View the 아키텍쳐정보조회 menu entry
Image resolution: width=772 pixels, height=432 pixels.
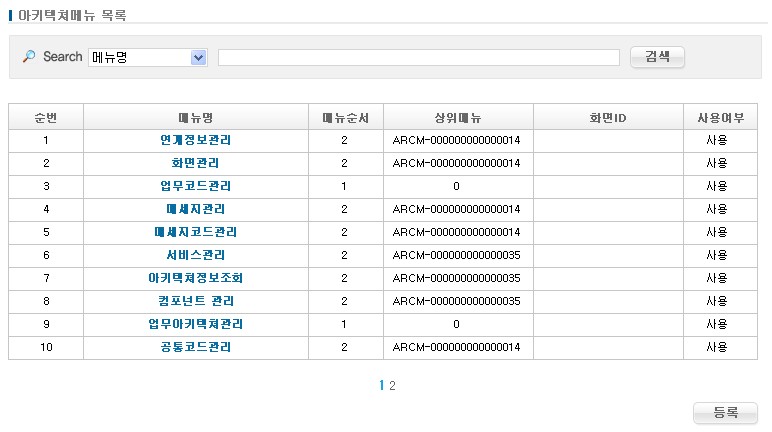coord(195,278)
